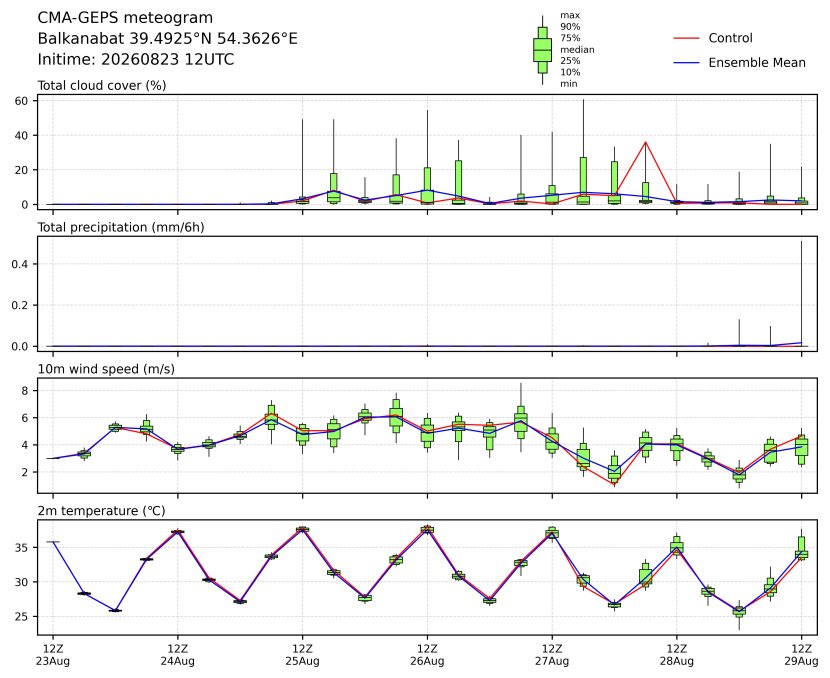The height and width of the screenshot is (678, 830).
Task: Click the red Control legend line sample
Action: [687, 38]
